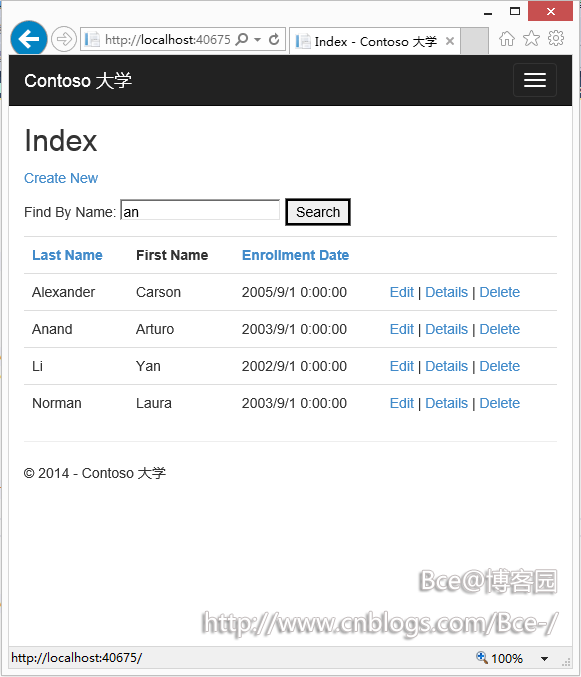Click the Find By Name input field
The image size is (581, 677).
click(200, 211)
